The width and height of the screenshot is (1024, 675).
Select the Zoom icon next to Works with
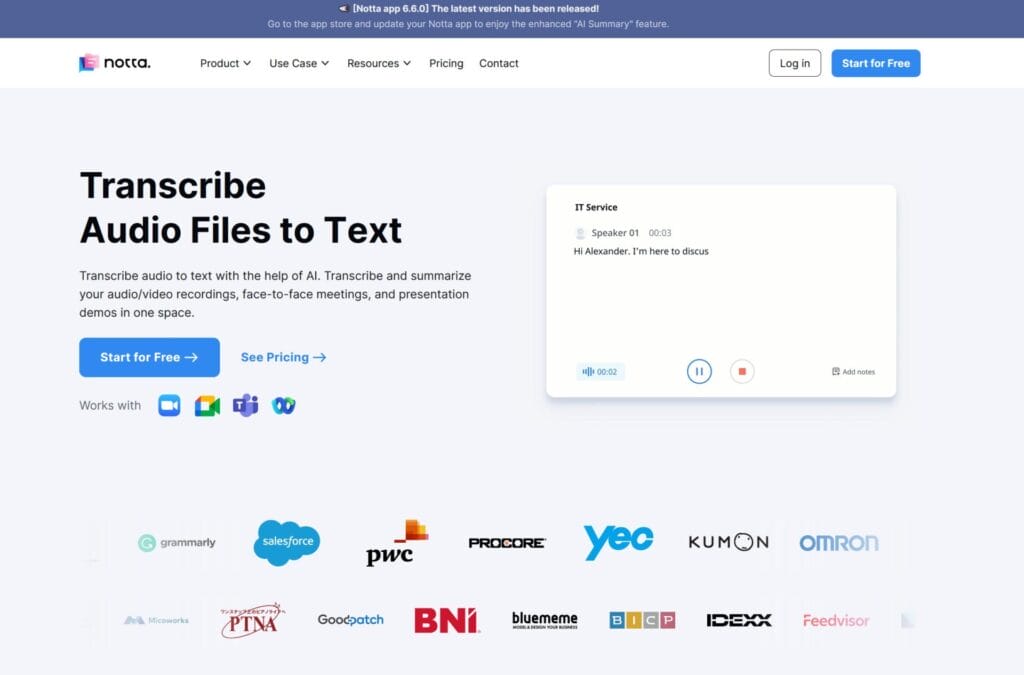click(x=168, y=405)
